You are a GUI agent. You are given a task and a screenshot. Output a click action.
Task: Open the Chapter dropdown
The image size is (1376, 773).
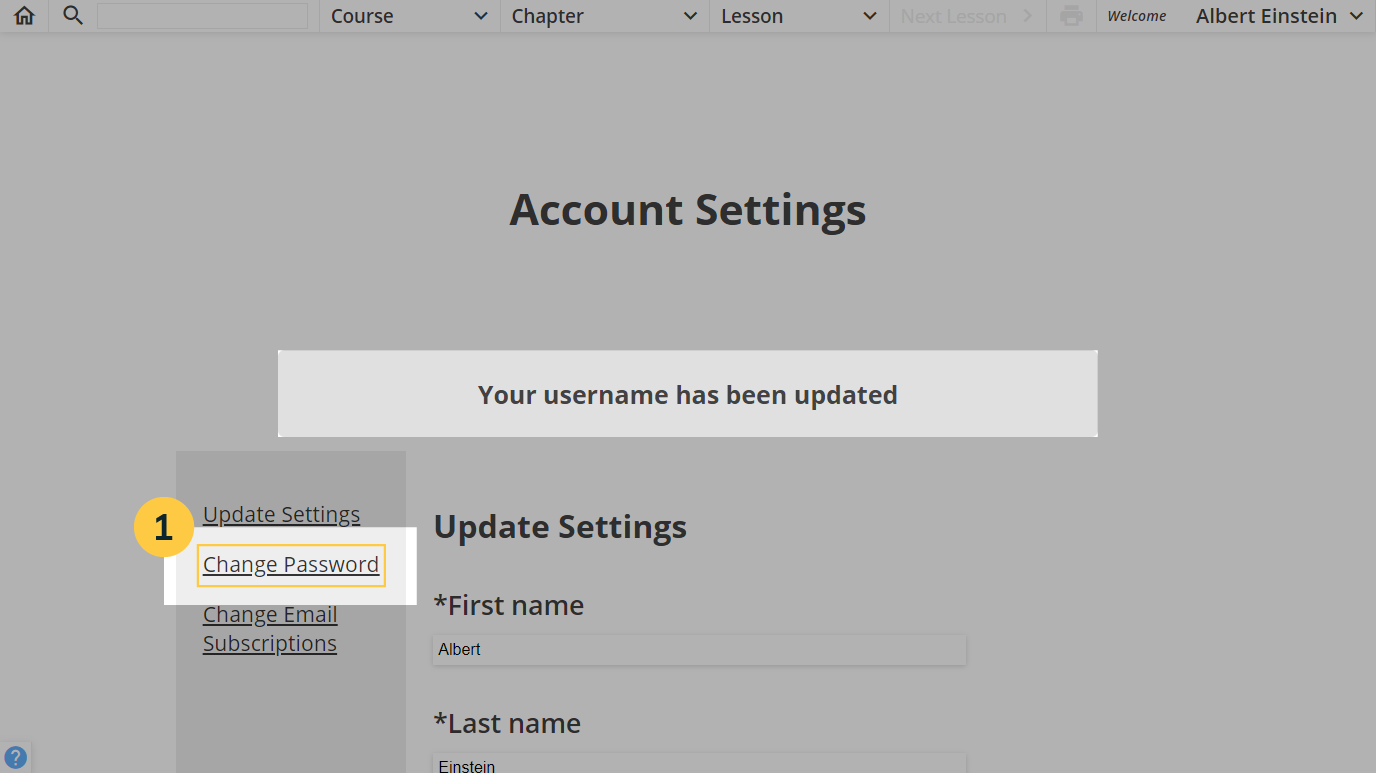(x=595, y=16)
